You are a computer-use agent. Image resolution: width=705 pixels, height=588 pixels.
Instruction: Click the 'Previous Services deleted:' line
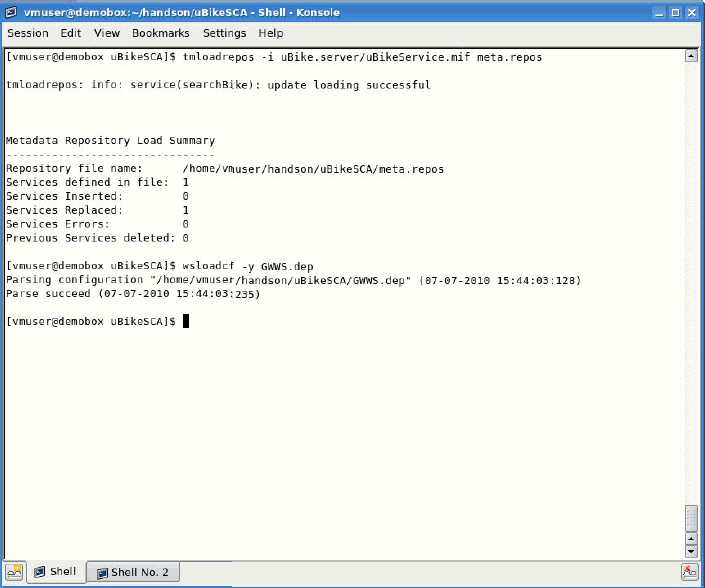(98, 238)
